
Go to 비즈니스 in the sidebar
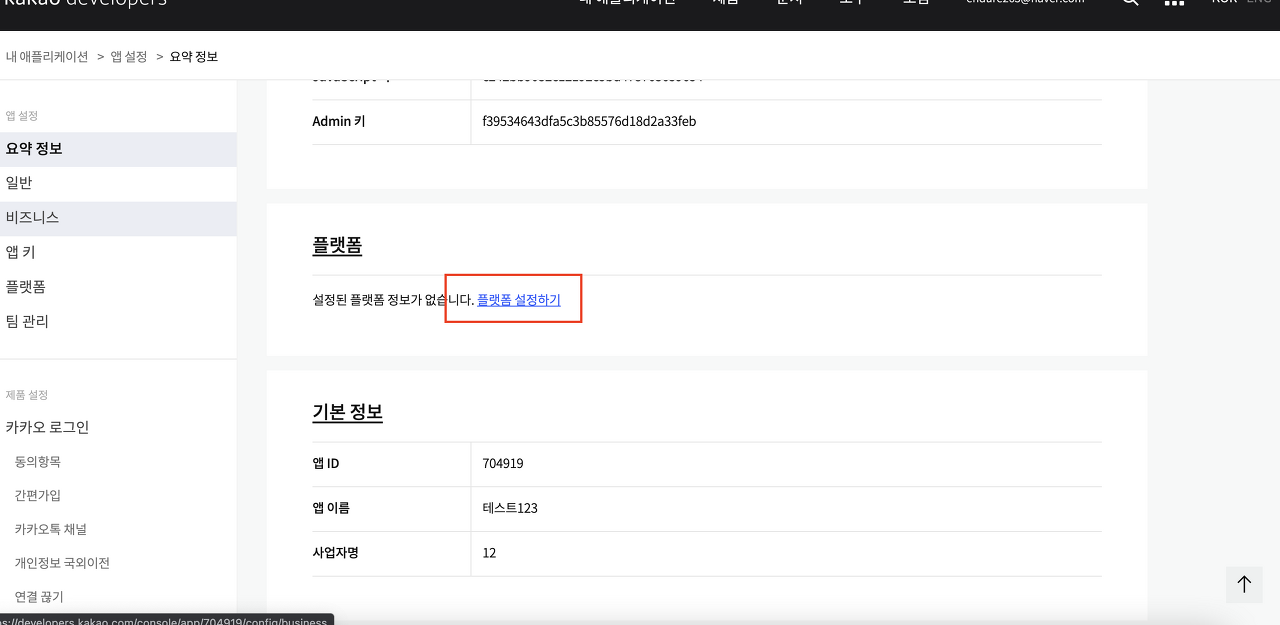(32, 218)
